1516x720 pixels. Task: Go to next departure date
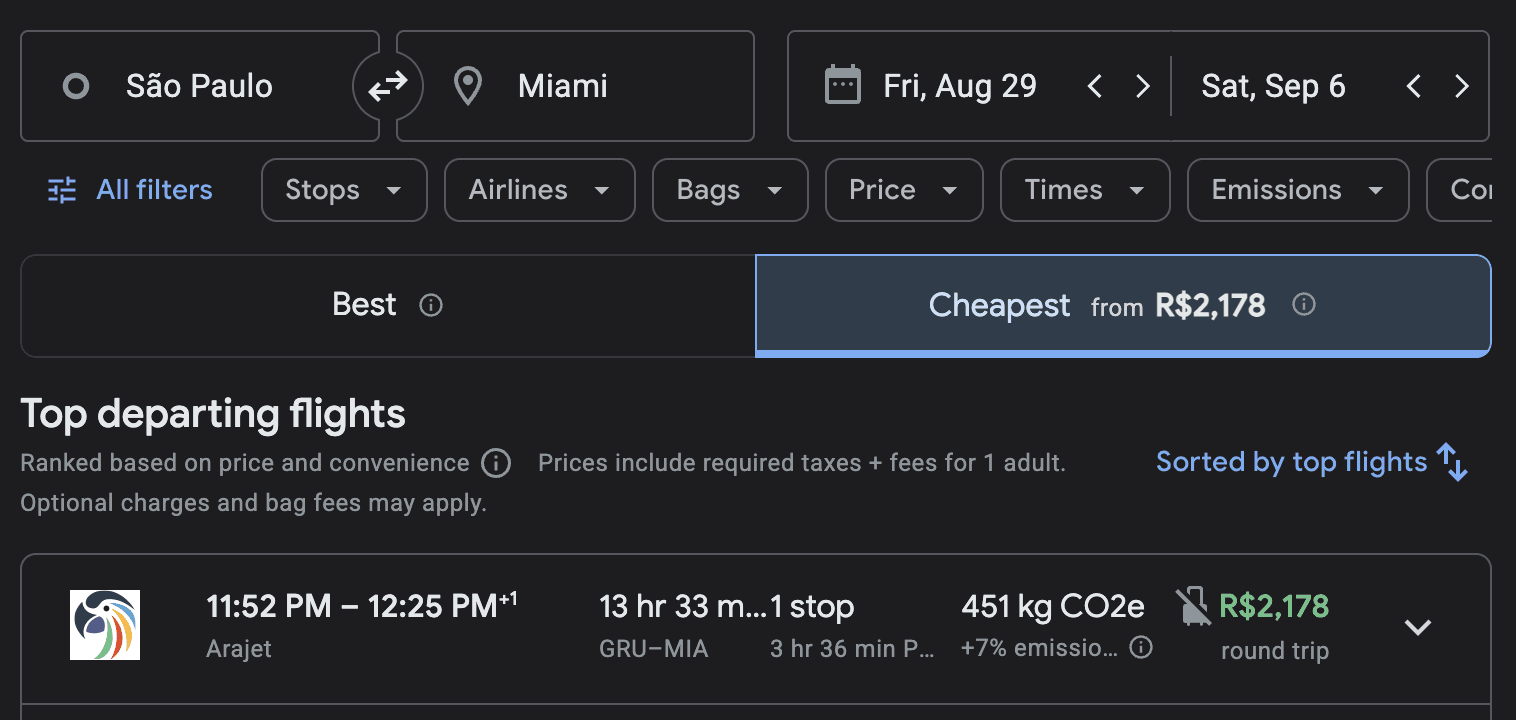(1143, 87)
